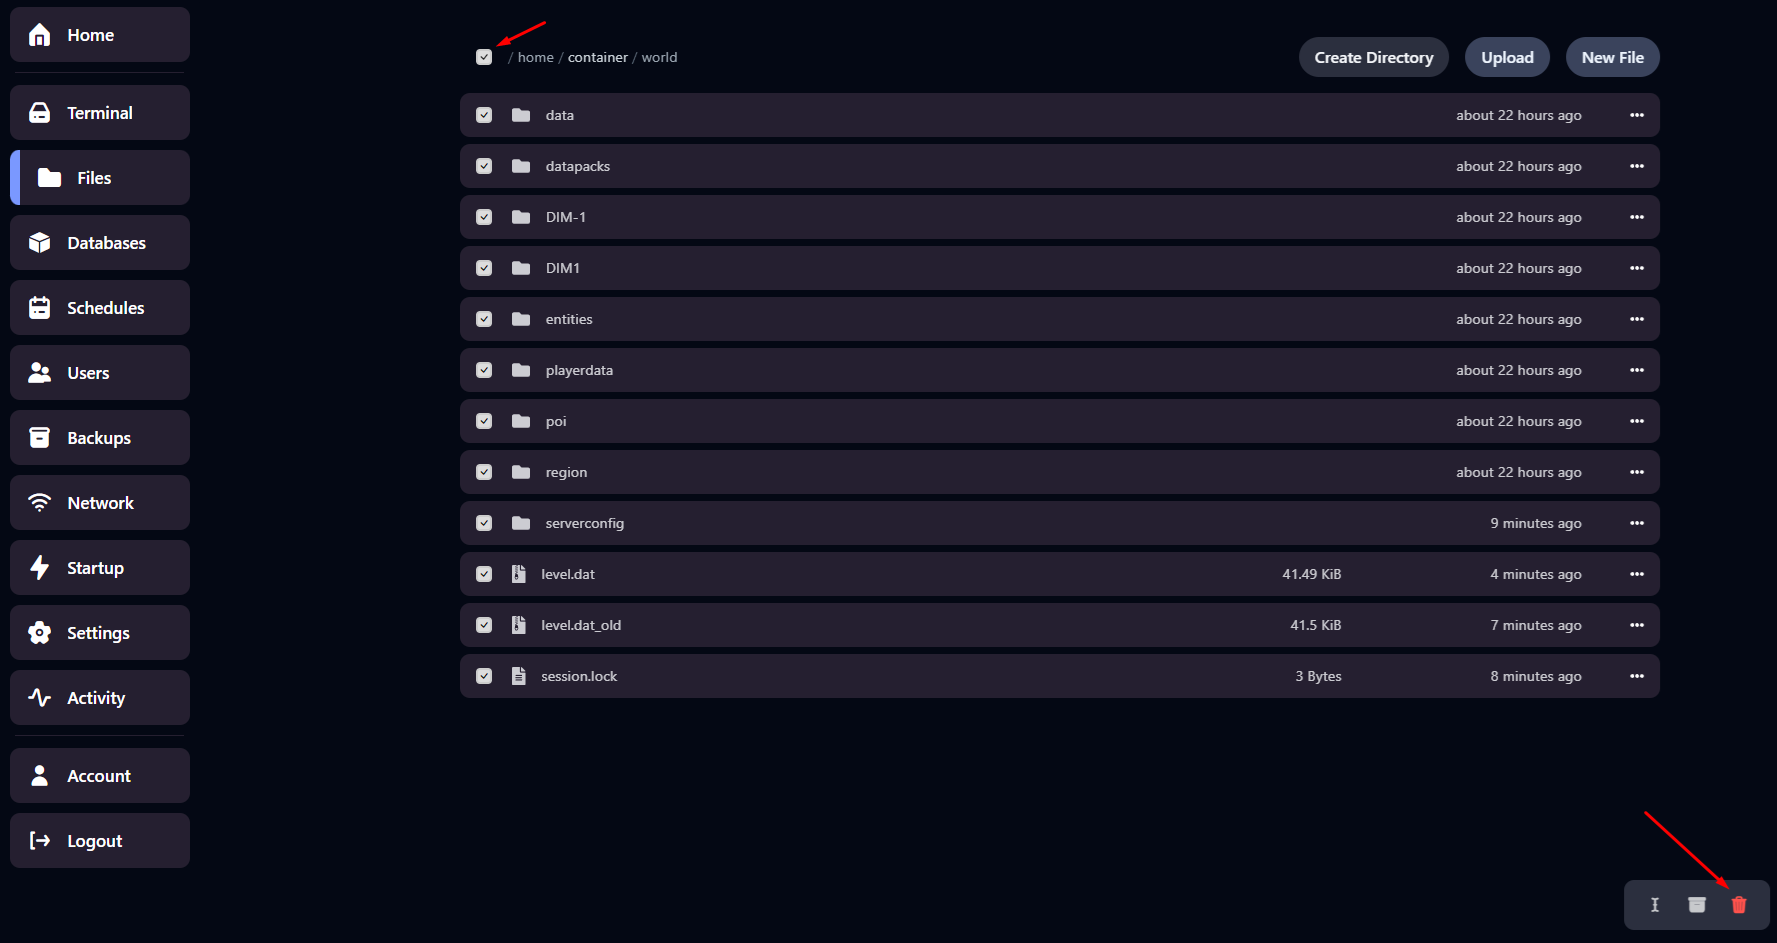Open the poi folder by name

(x=556, y=421)
